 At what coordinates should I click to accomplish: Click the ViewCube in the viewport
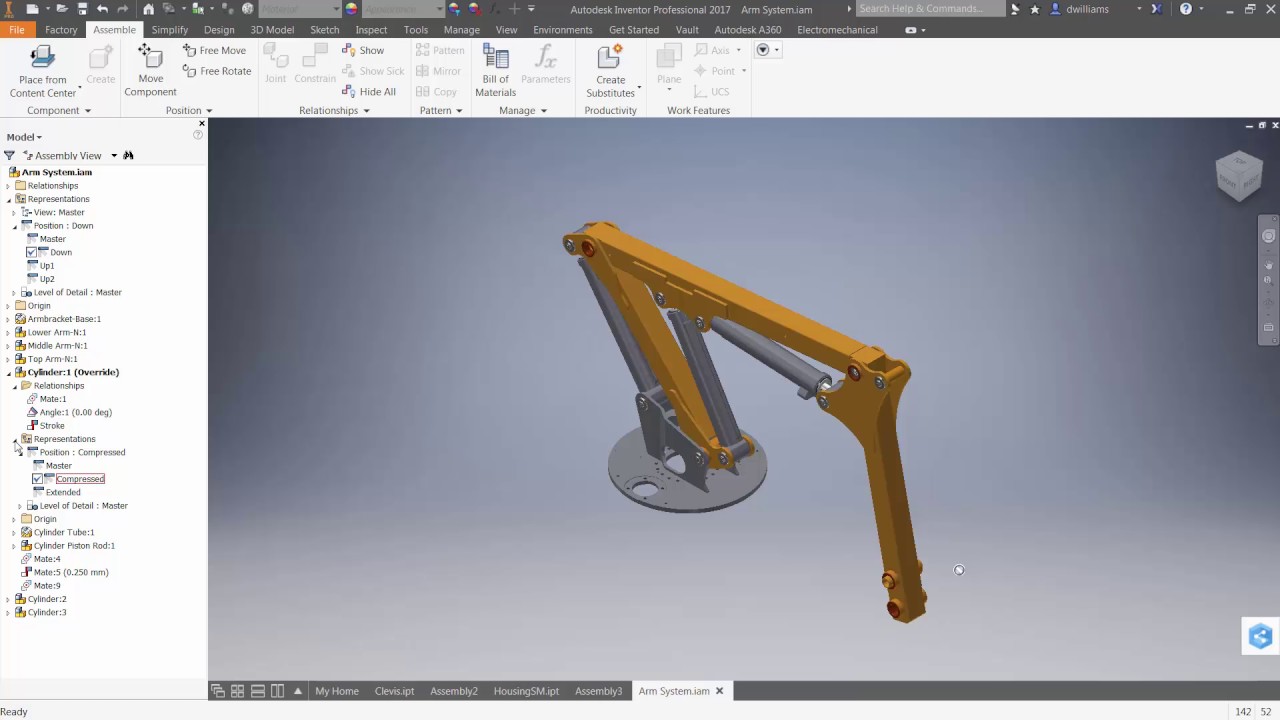pyautogui.click(x=1239, y=175)
